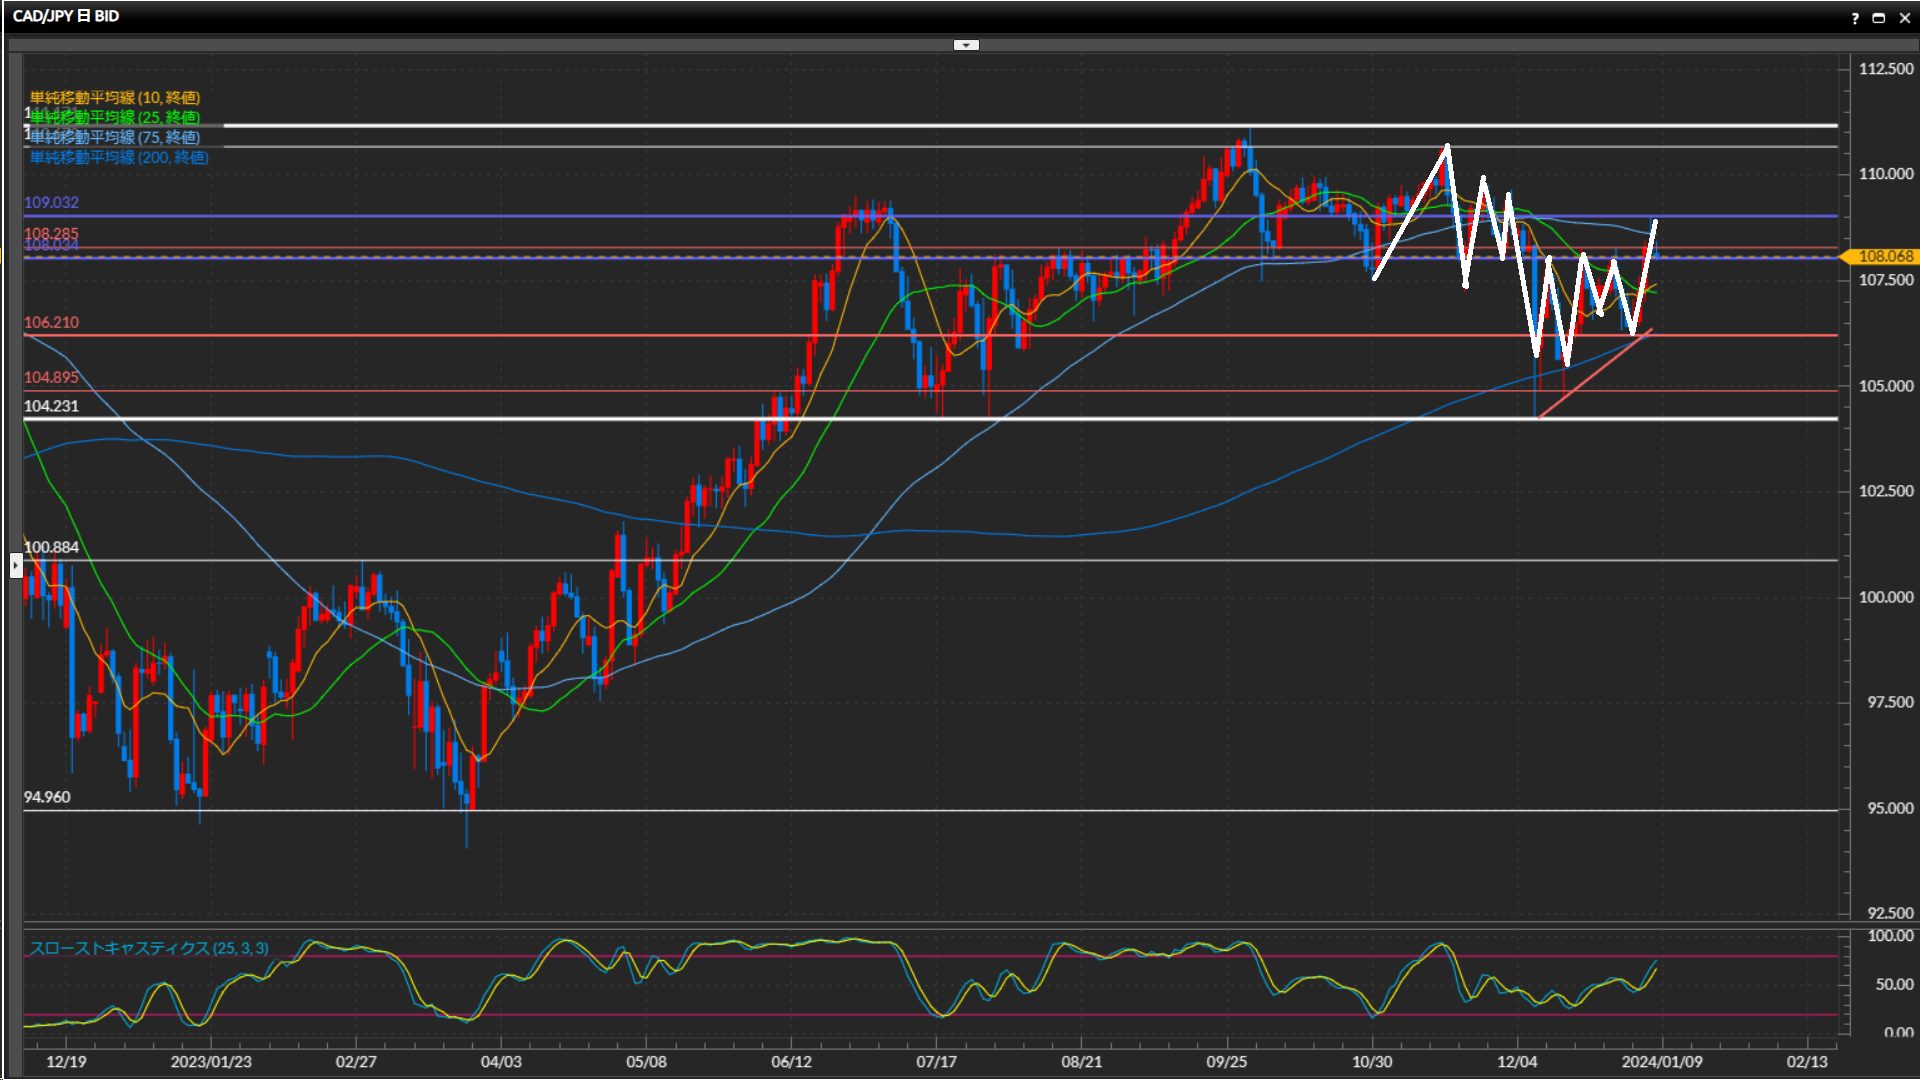Select the 100.884 horizontal line label
This screenshot has height=1080, width=1920.
coord(51,547)
